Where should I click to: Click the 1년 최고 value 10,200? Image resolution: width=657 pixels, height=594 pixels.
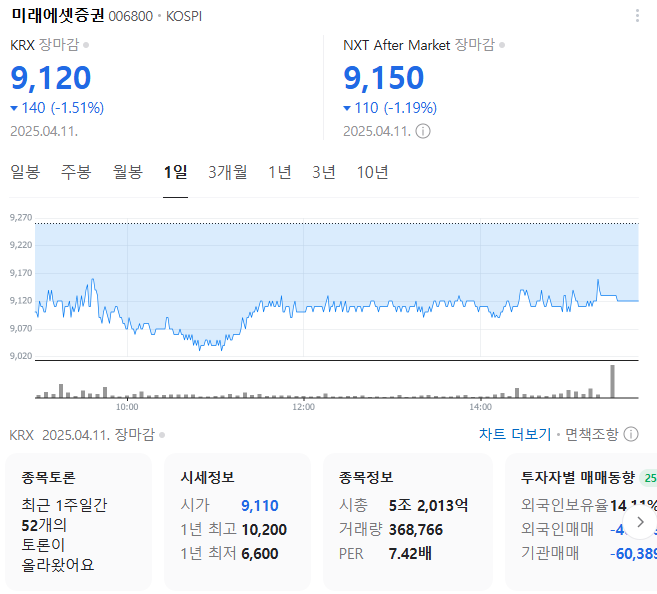click(264, 530)
